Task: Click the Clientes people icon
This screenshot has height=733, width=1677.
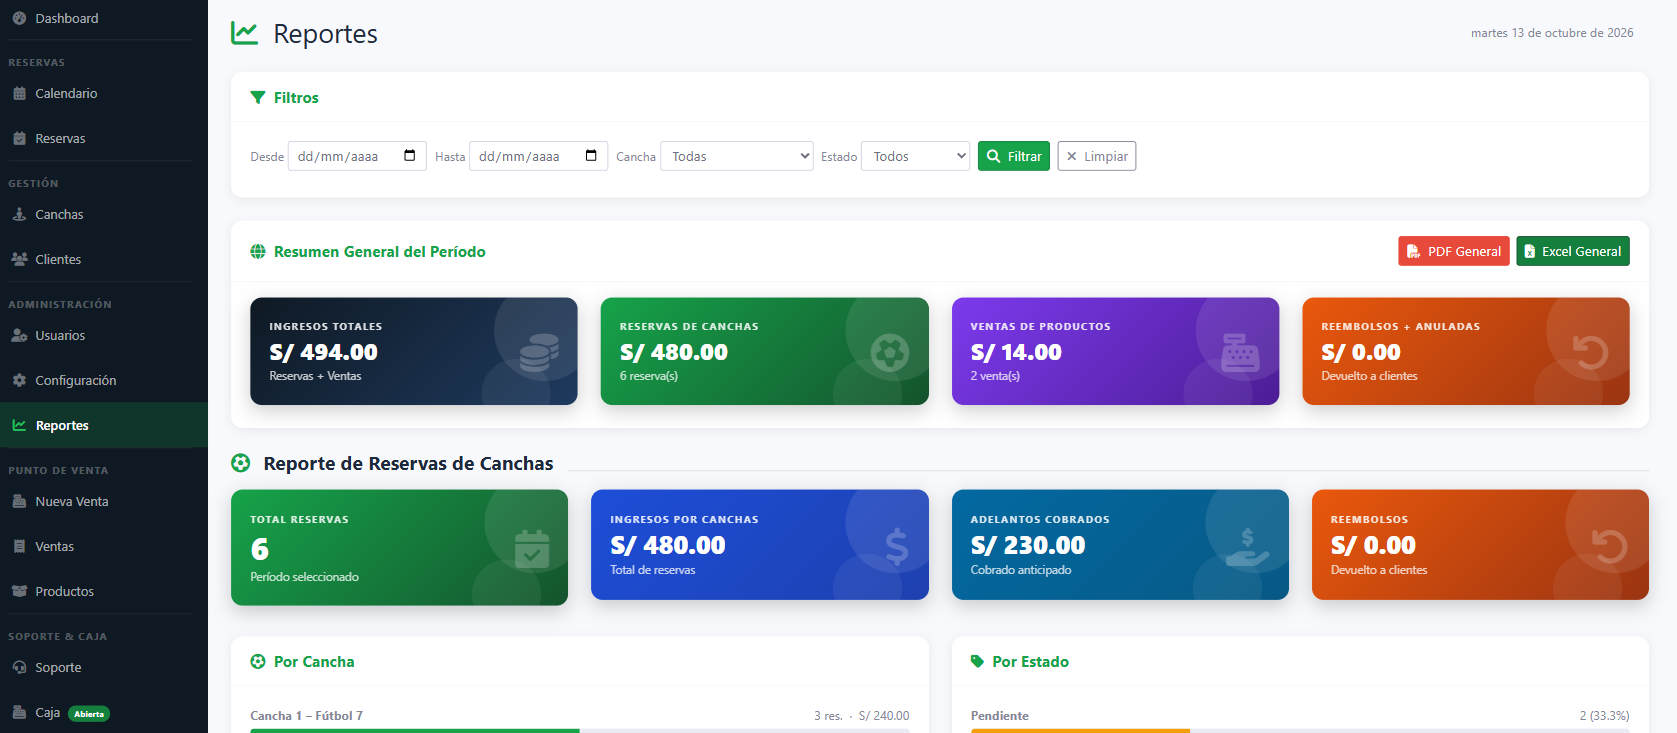Action: click(x=19, y=259)
